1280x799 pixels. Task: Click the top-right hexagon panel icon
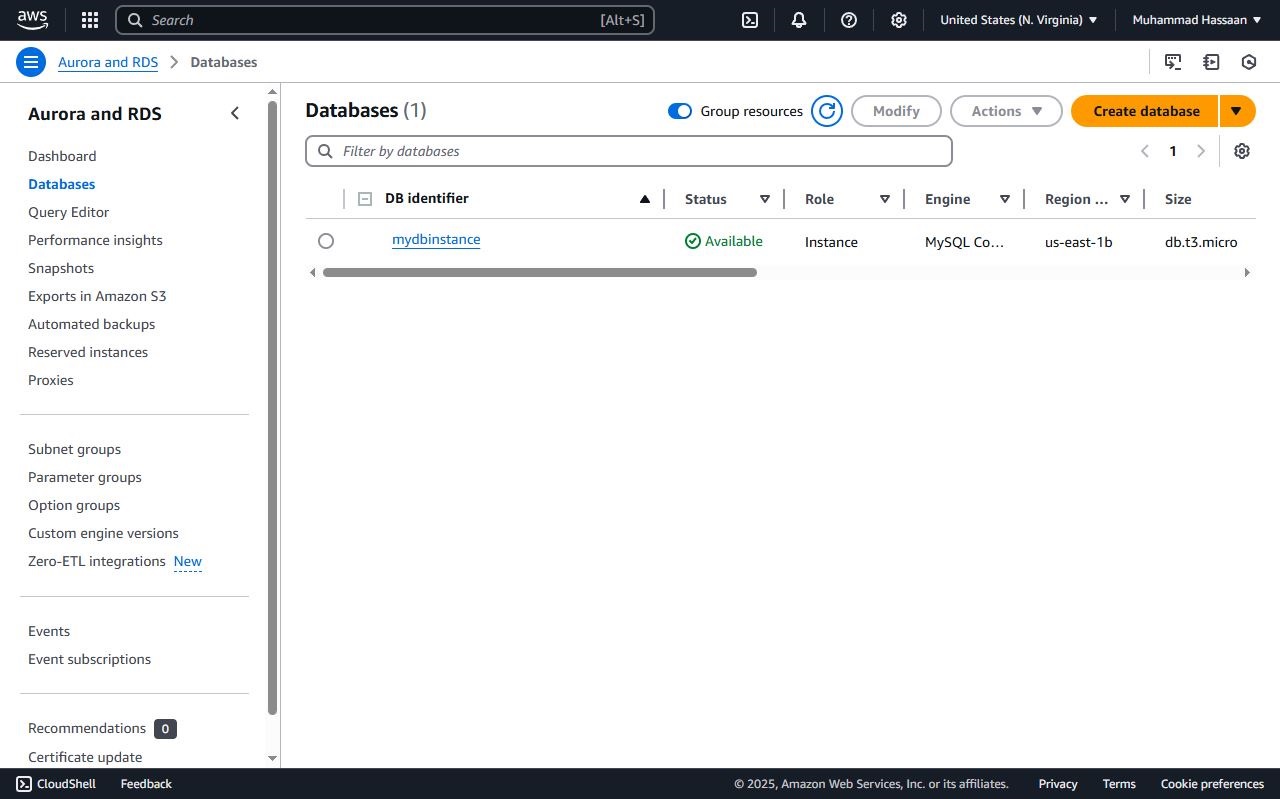point(1249,62)
